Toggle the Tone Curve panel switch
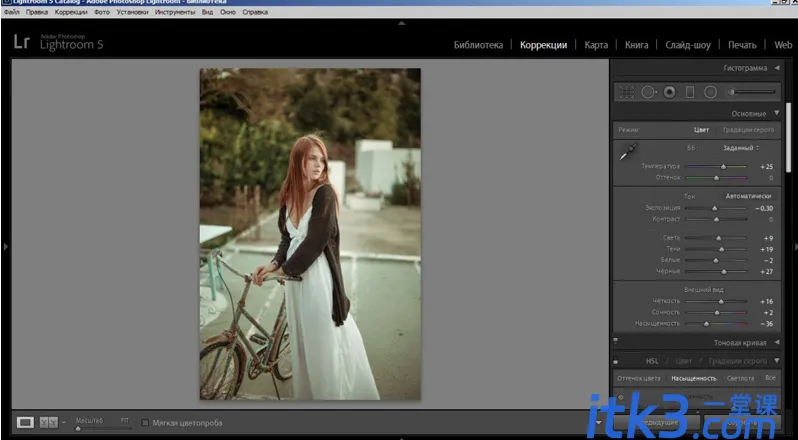This screenshot has height=440, width=798. [616, 341]
